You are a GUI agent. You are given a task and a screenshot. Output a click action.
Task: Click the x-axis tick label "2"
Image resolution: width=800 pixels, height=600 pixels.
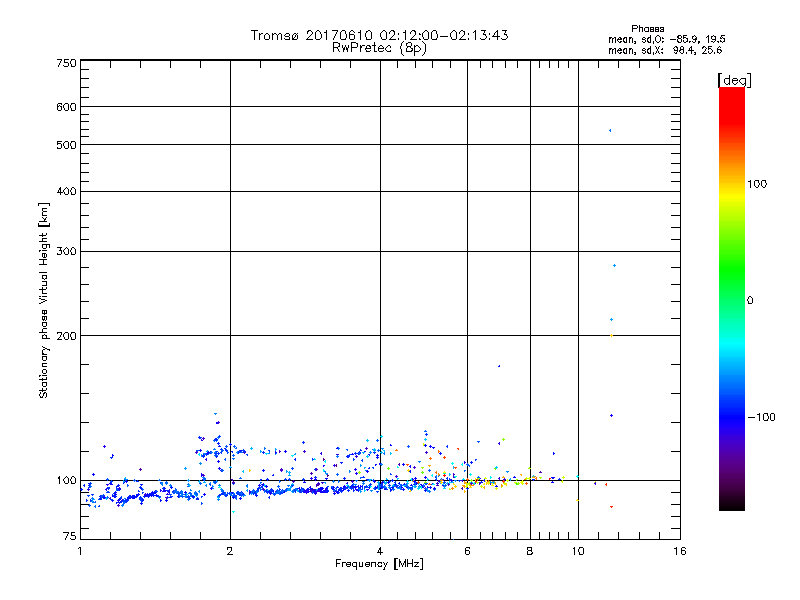coord(230,551)
